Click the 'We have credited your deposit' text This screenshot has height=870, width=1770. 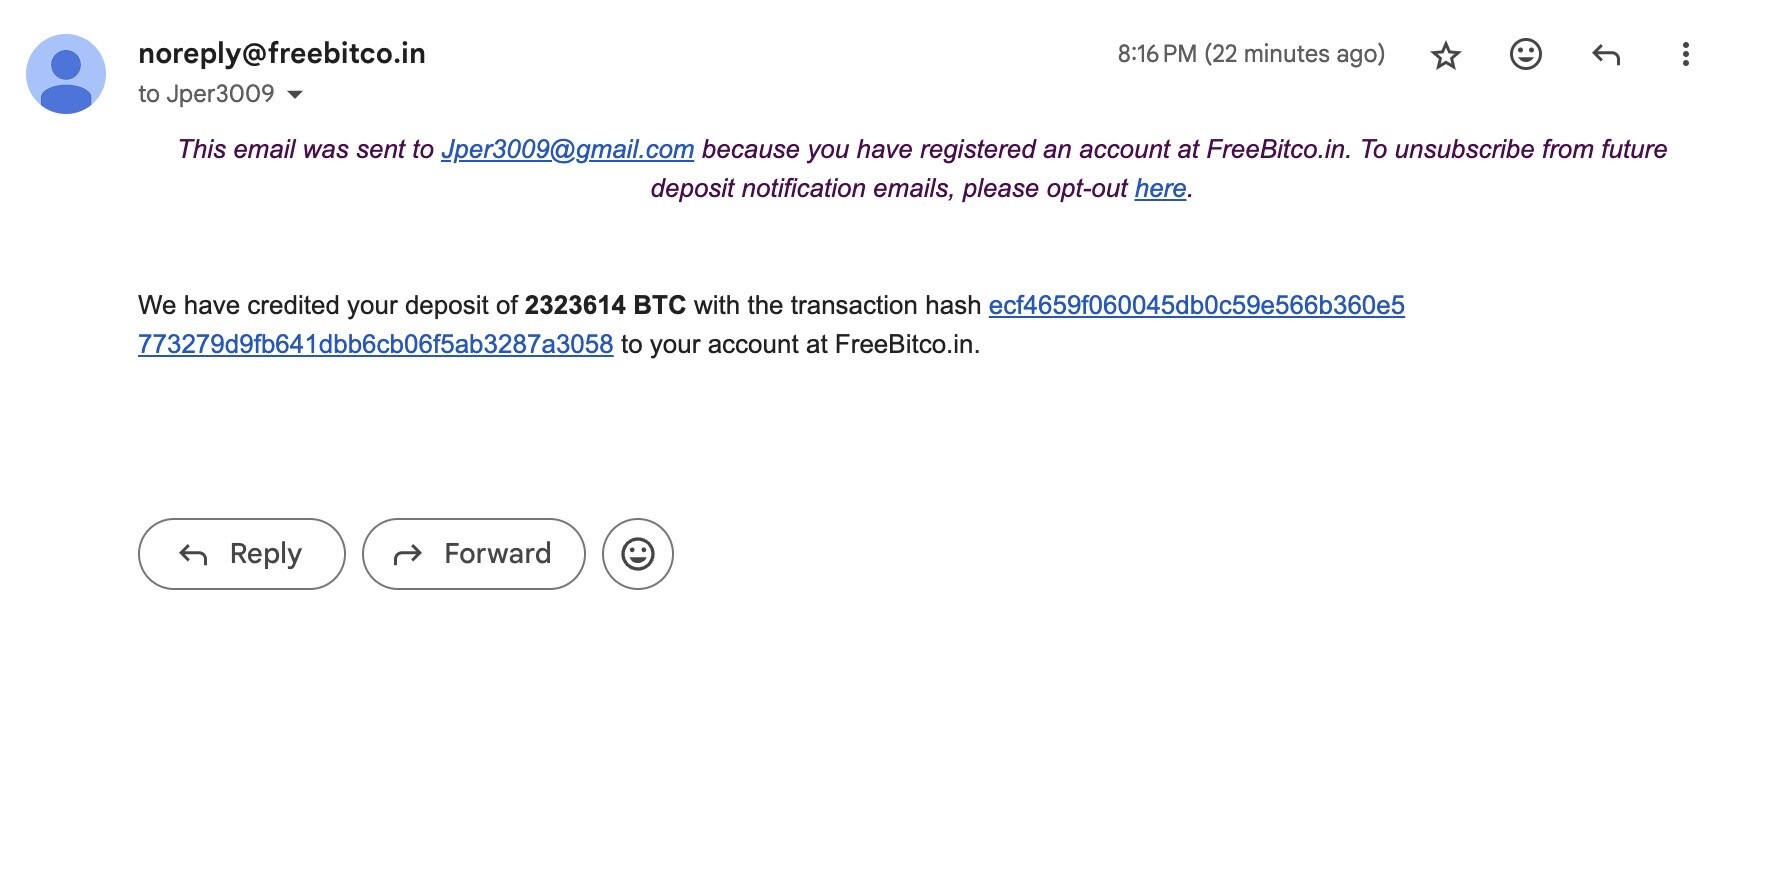[x=328, y=305]
